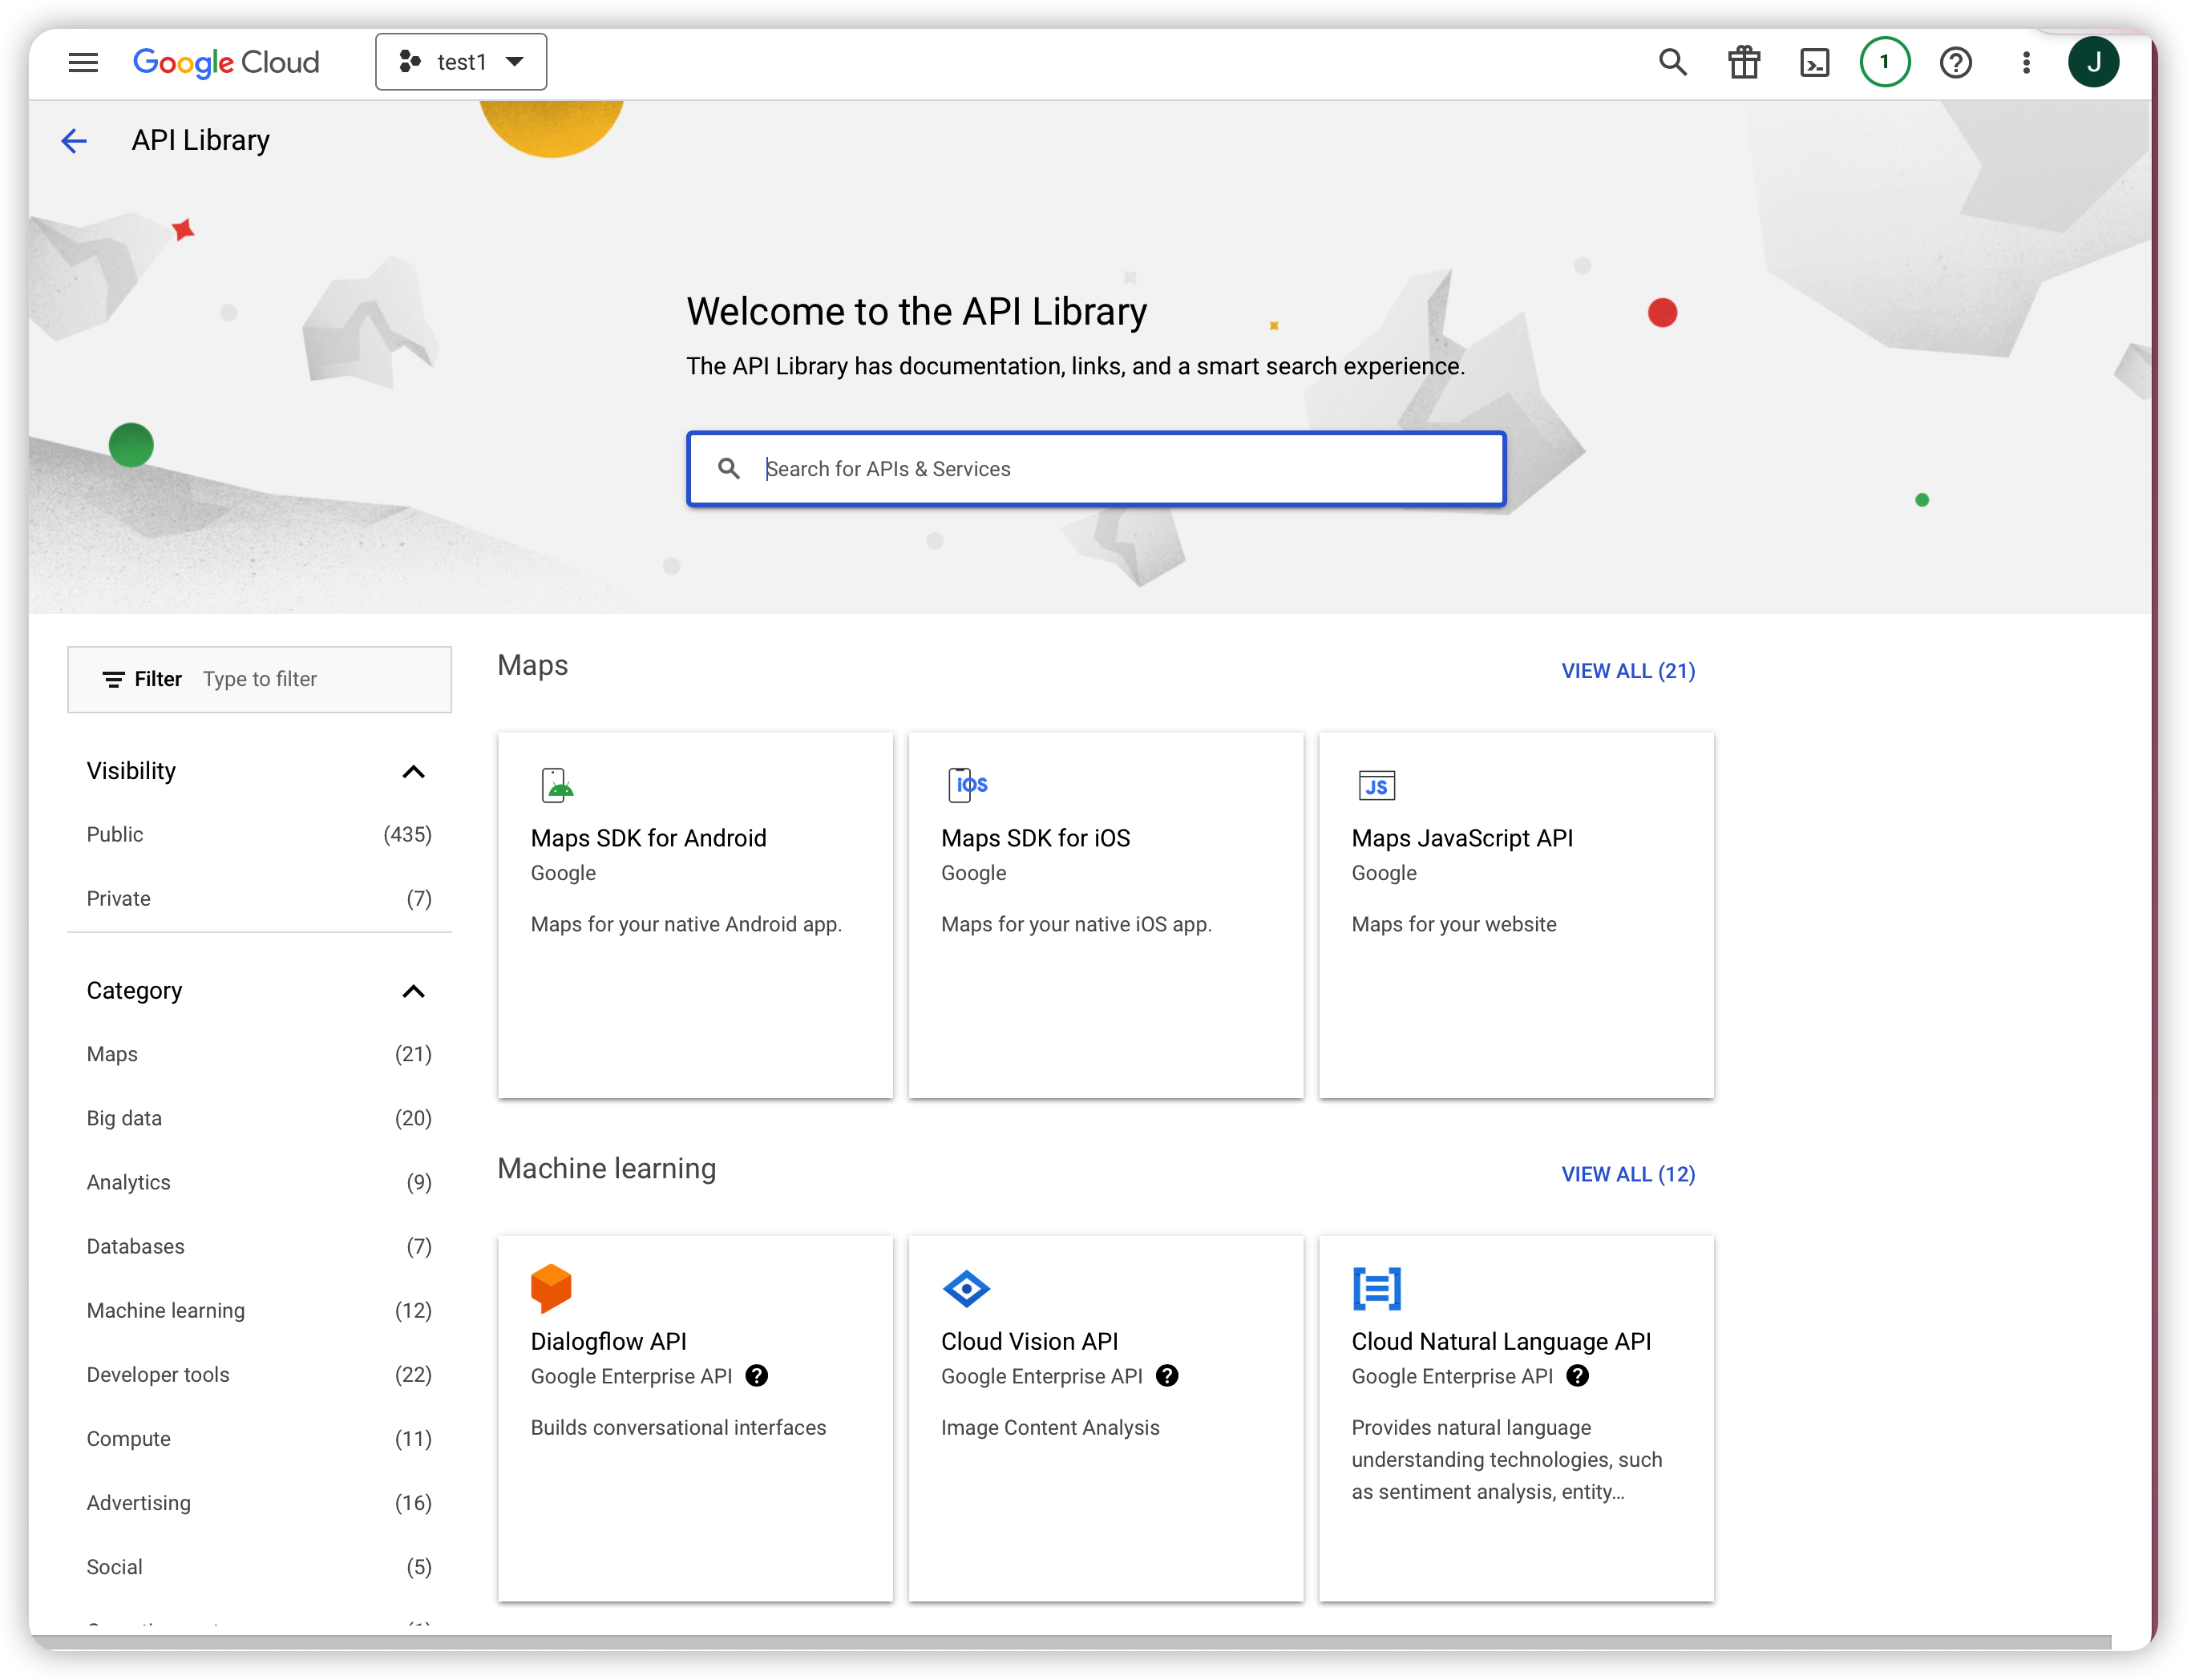
Task: Click the top bar search icon
Action: (x=1673, y=62)
